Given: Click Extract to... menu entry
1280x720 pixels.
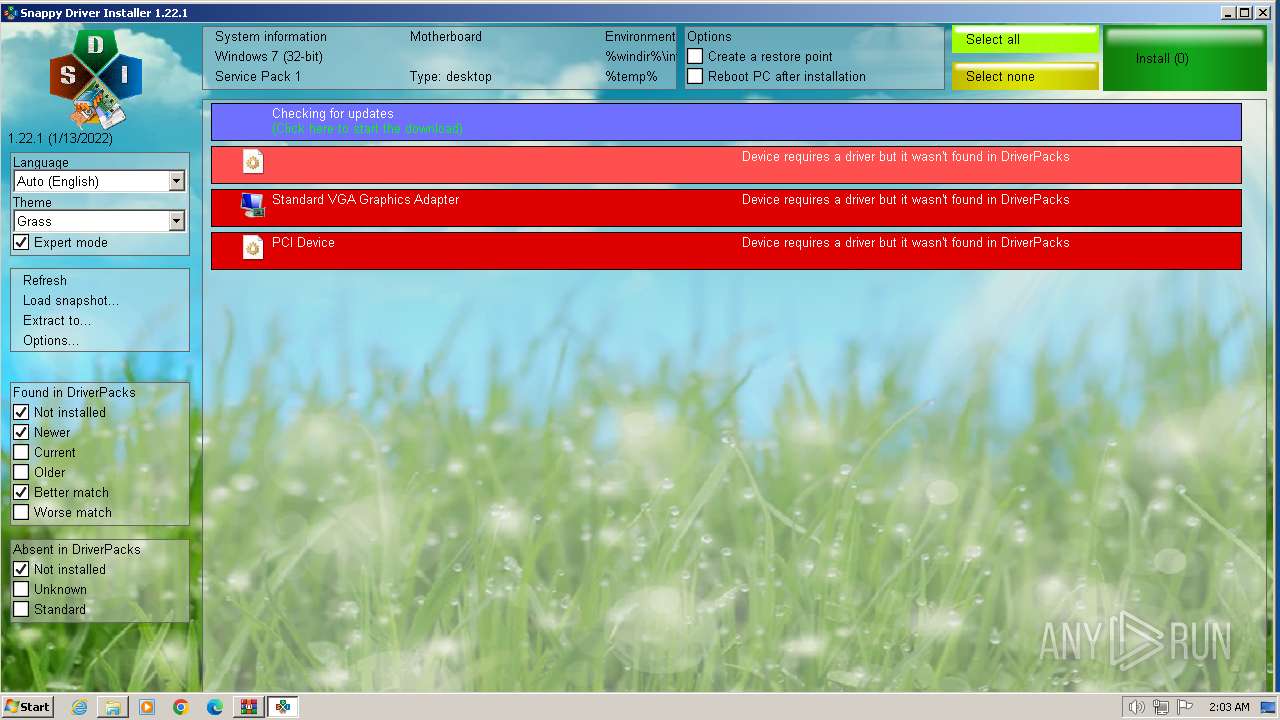Looking at the screenshot, I should (x=57, y=321).
